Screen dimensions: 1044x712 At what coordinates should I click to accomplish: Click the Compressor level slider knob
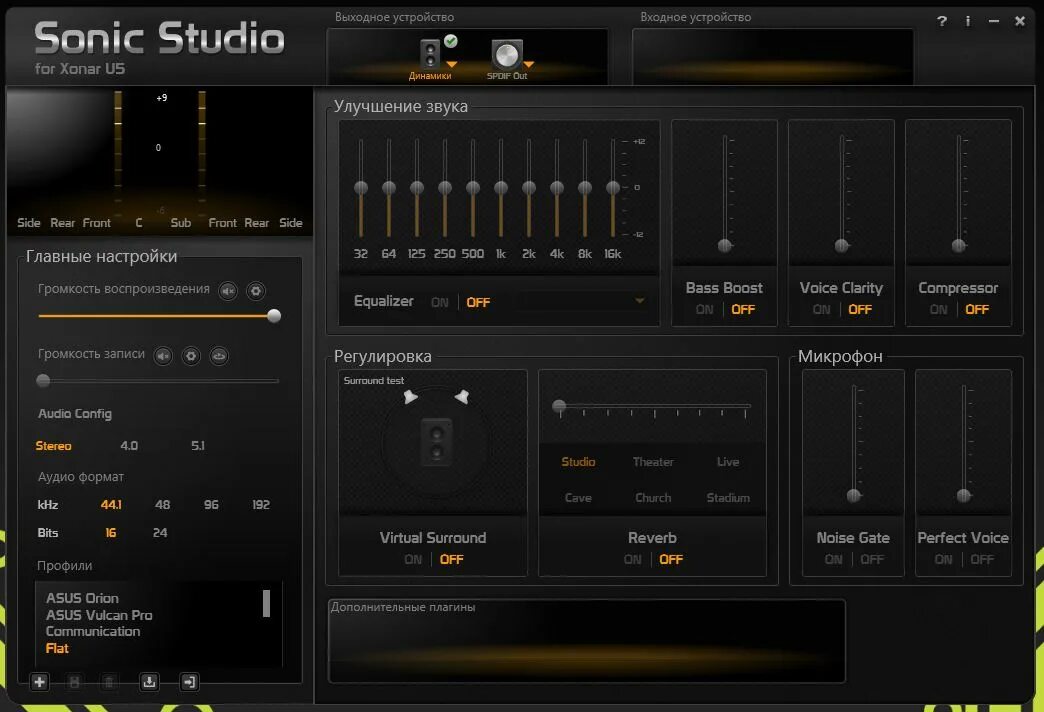point(959,246)
